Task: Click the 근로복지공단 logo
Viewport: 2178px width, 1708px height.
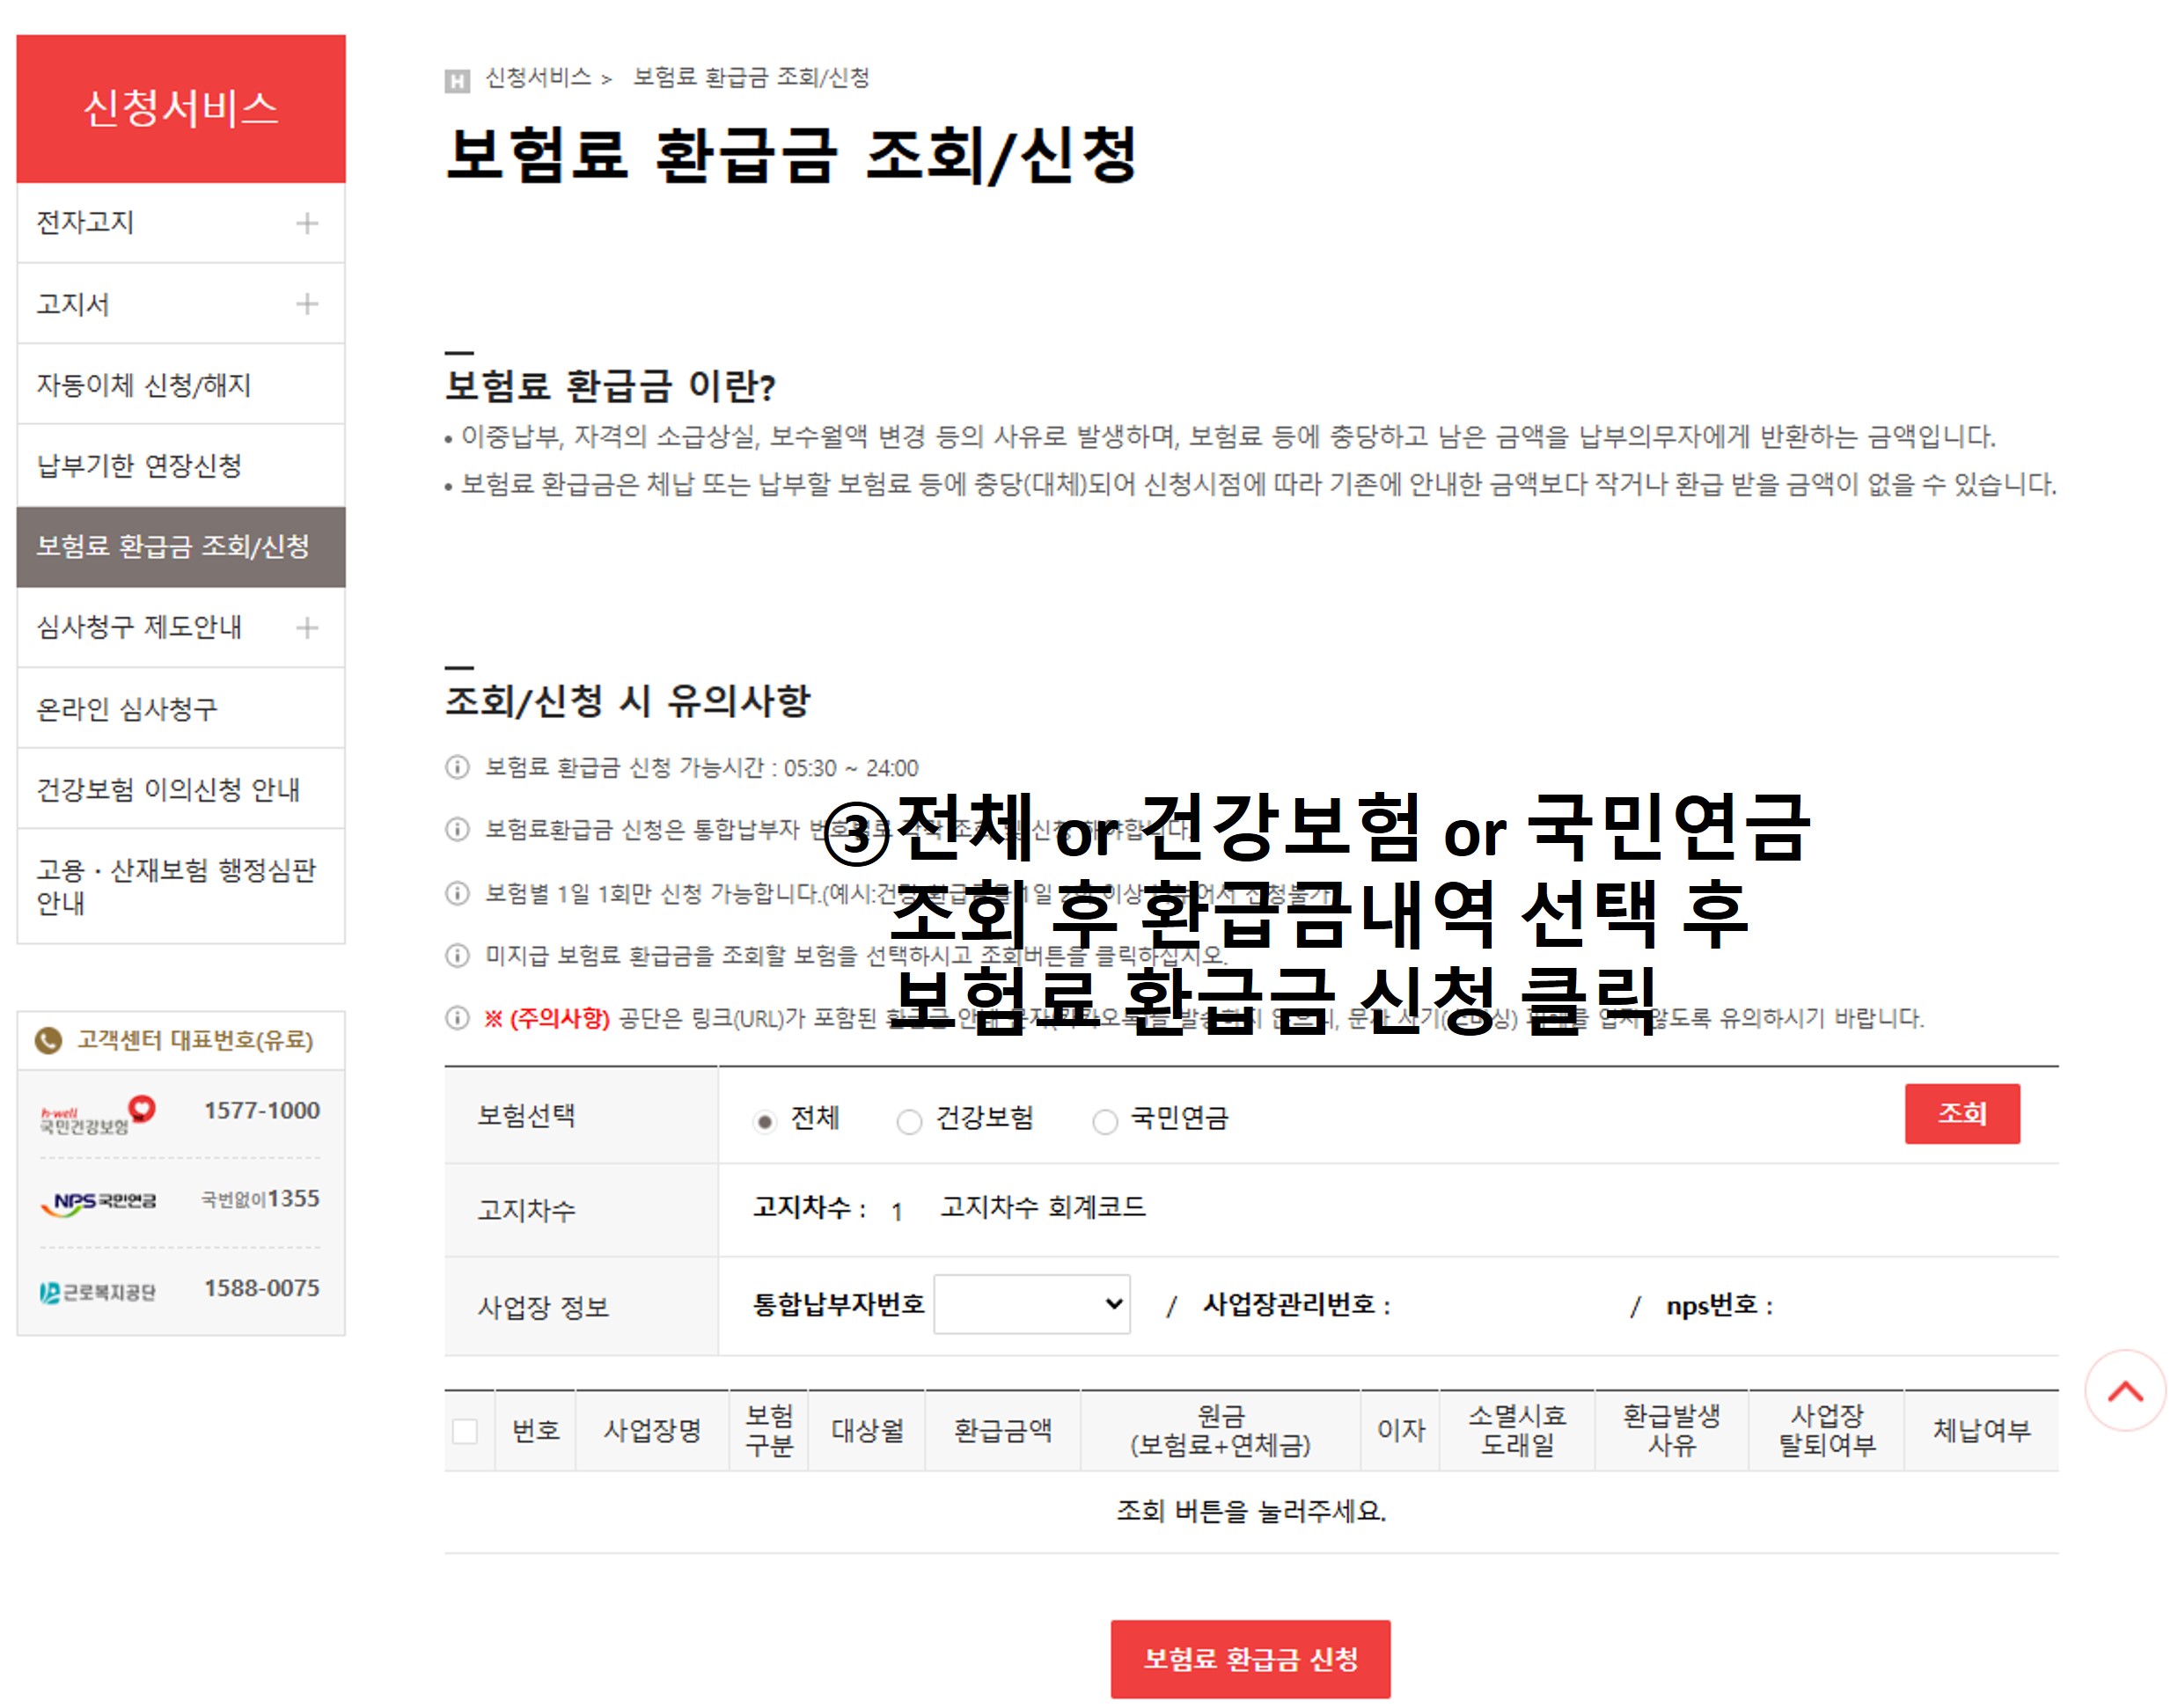Action: [x=97, y=1292]
